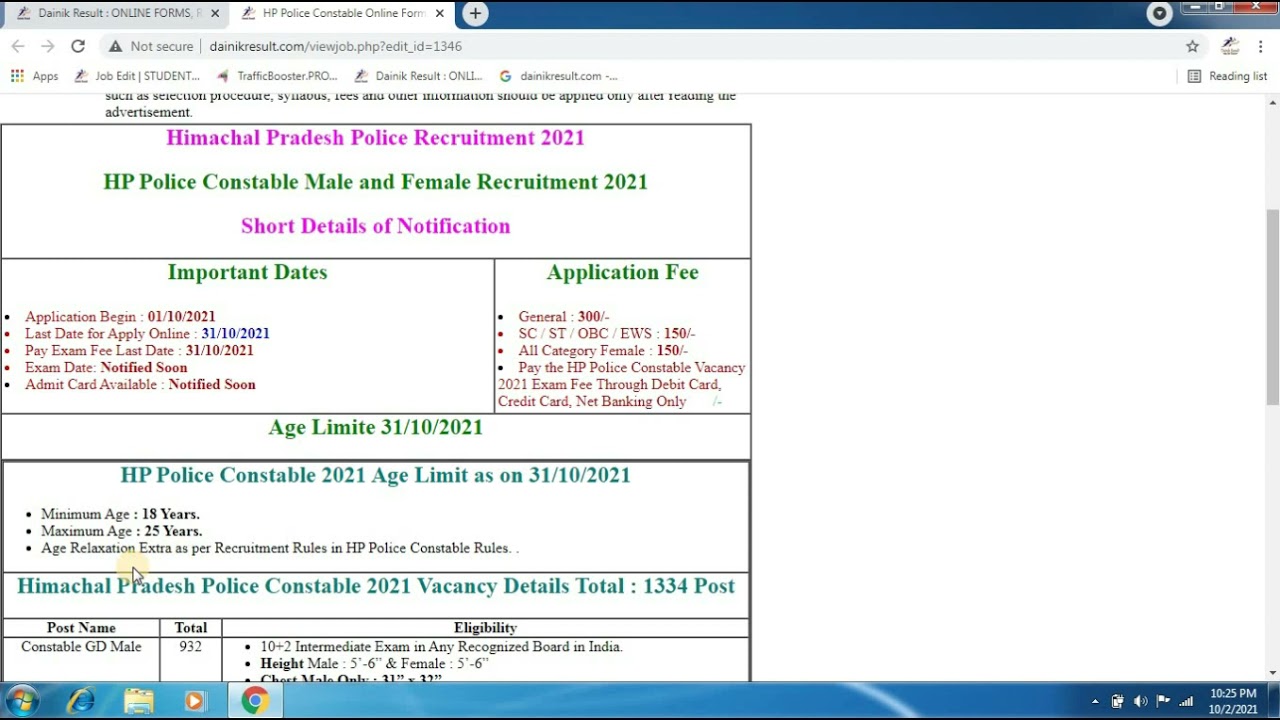Viewport: 1280px width, 720px height.
Task: Open the dainikresult.com Google bookmark
Action: tap(558, 76)
